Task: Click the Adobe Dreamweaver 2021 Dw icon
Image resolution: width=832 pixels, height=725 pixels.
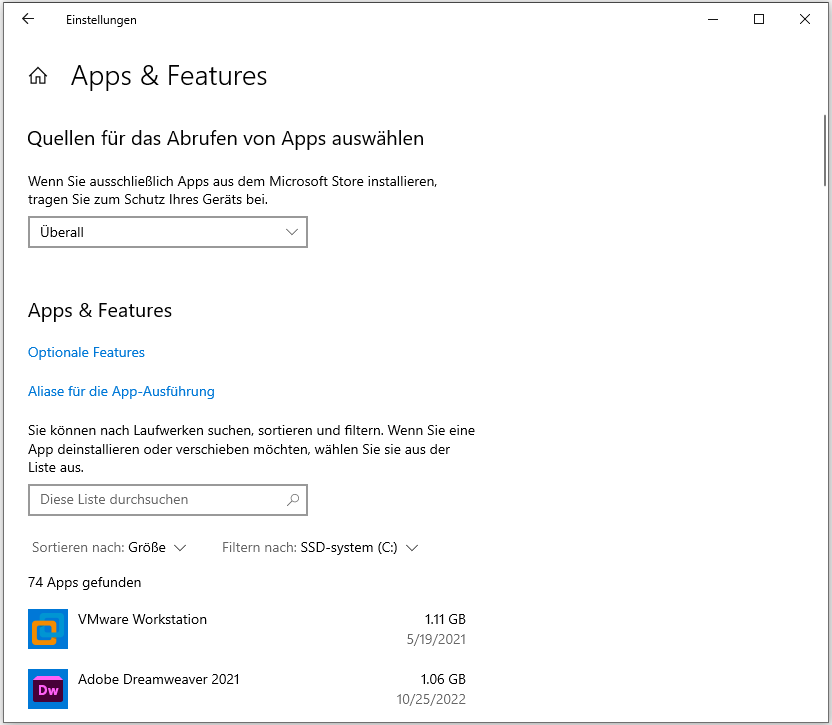Action: (48, 689)
